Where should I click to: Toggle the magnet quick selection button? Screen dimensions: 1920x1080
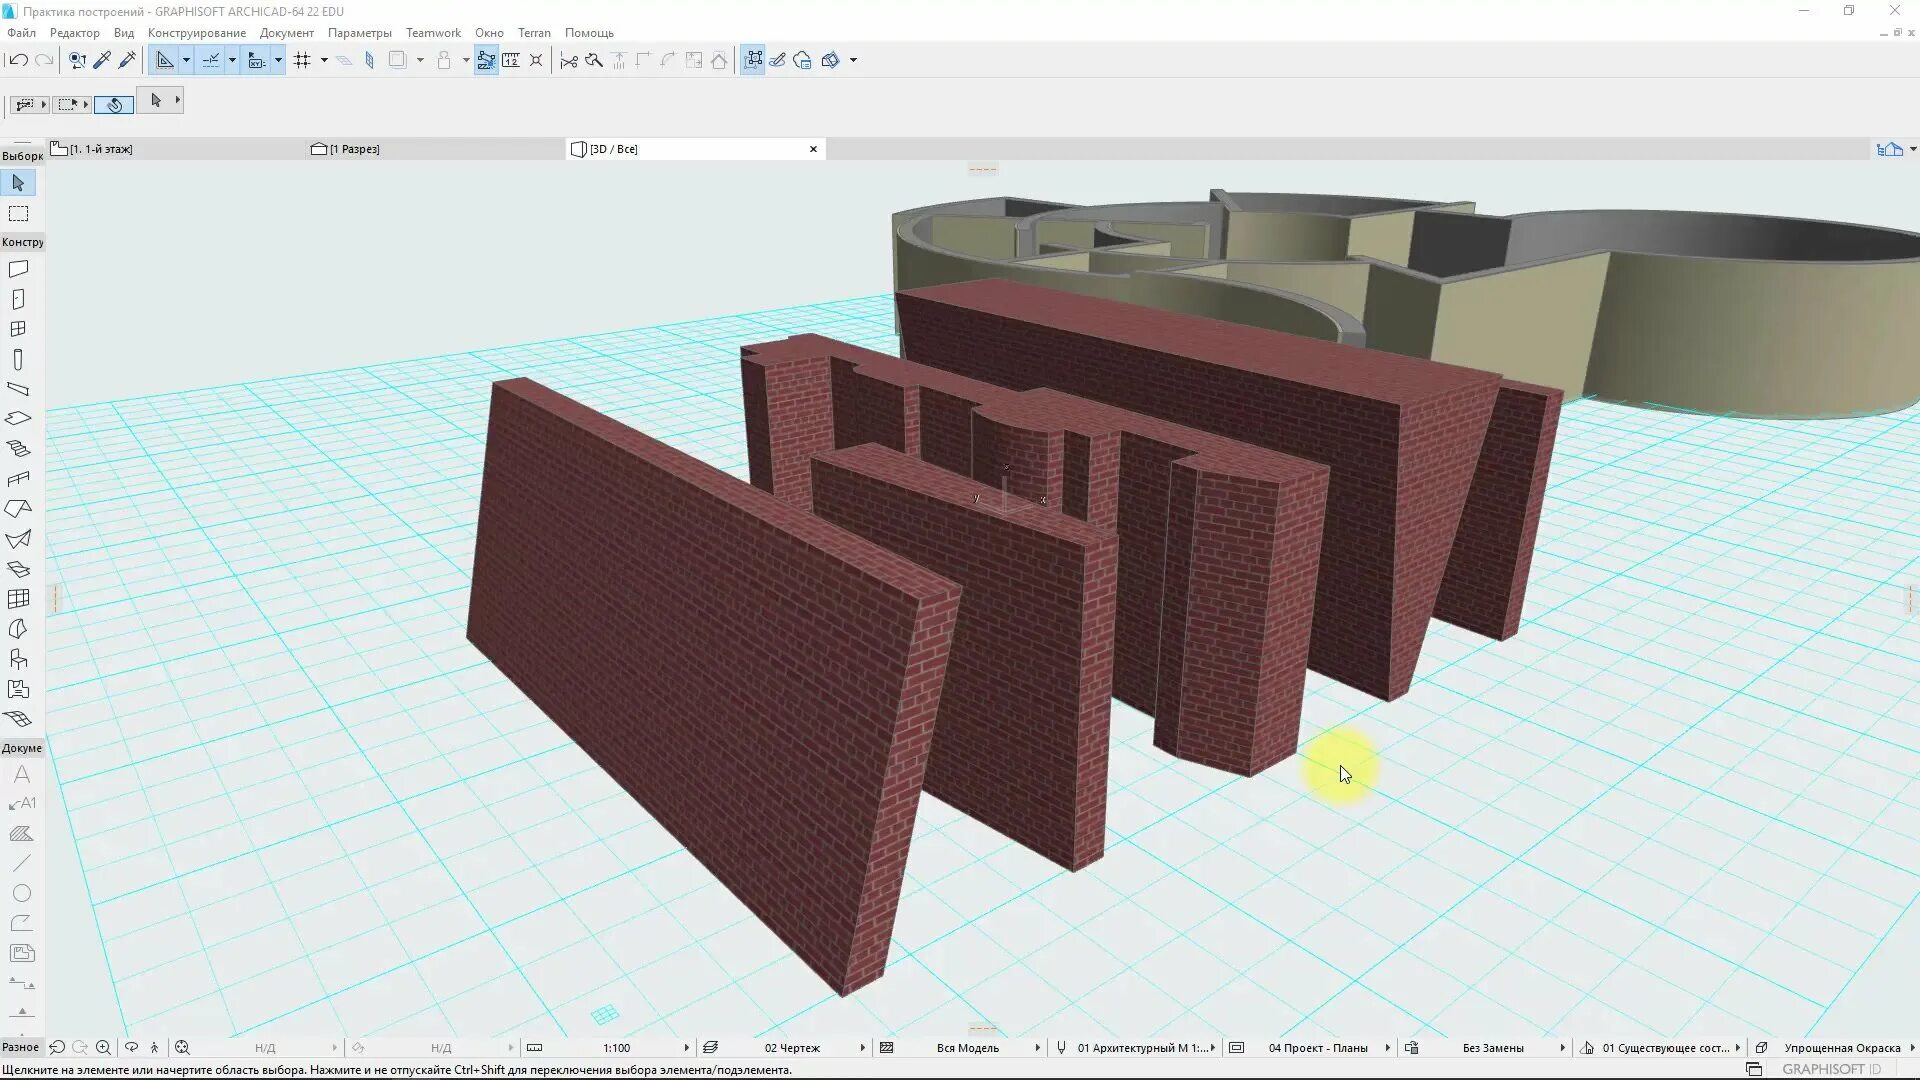(x=114, y=104)
